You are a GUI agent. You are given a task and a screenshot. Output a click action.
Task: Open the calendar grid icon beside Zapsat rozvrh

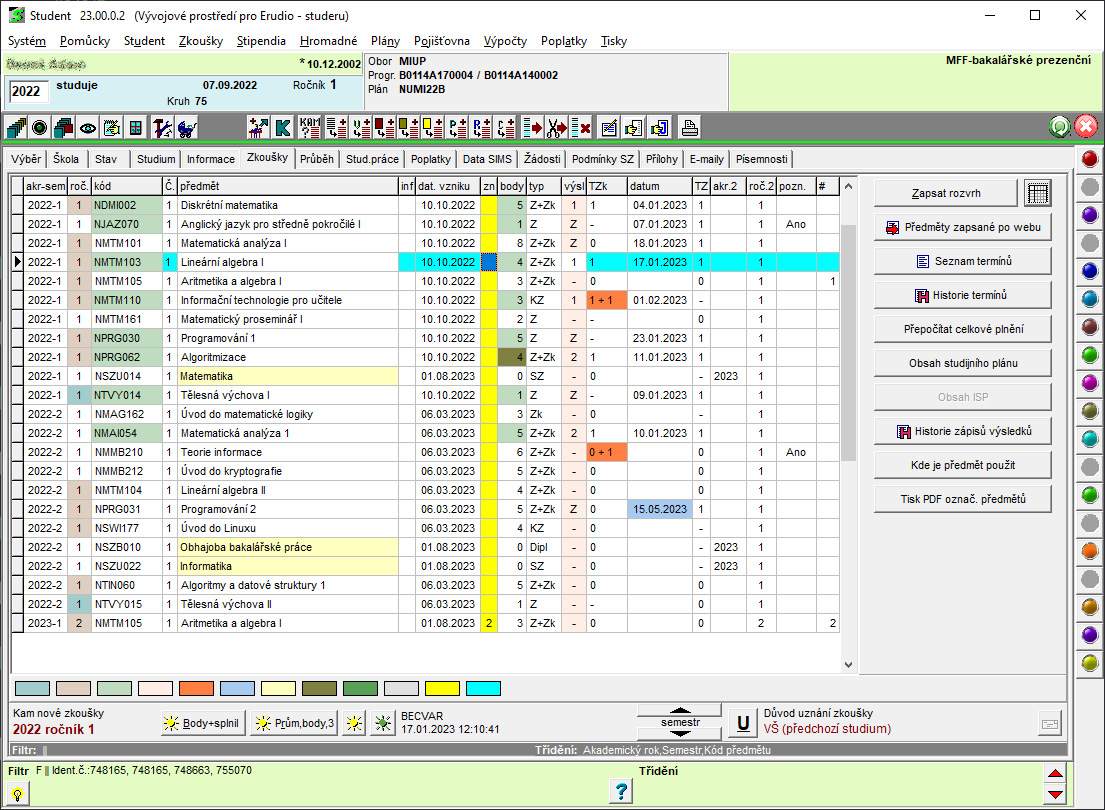click(x=1038, y=193)
